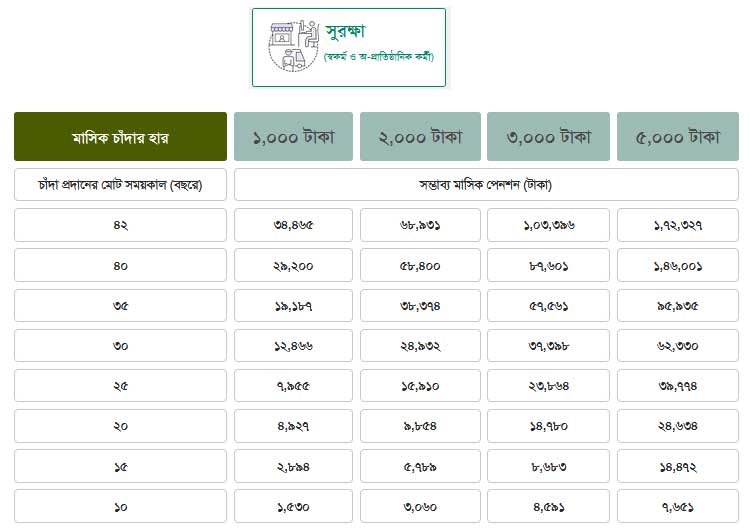This screenshot has height=531, width=750.
Task: Click the pension value '১,৭২,৩২৭'
Action: 678,225
